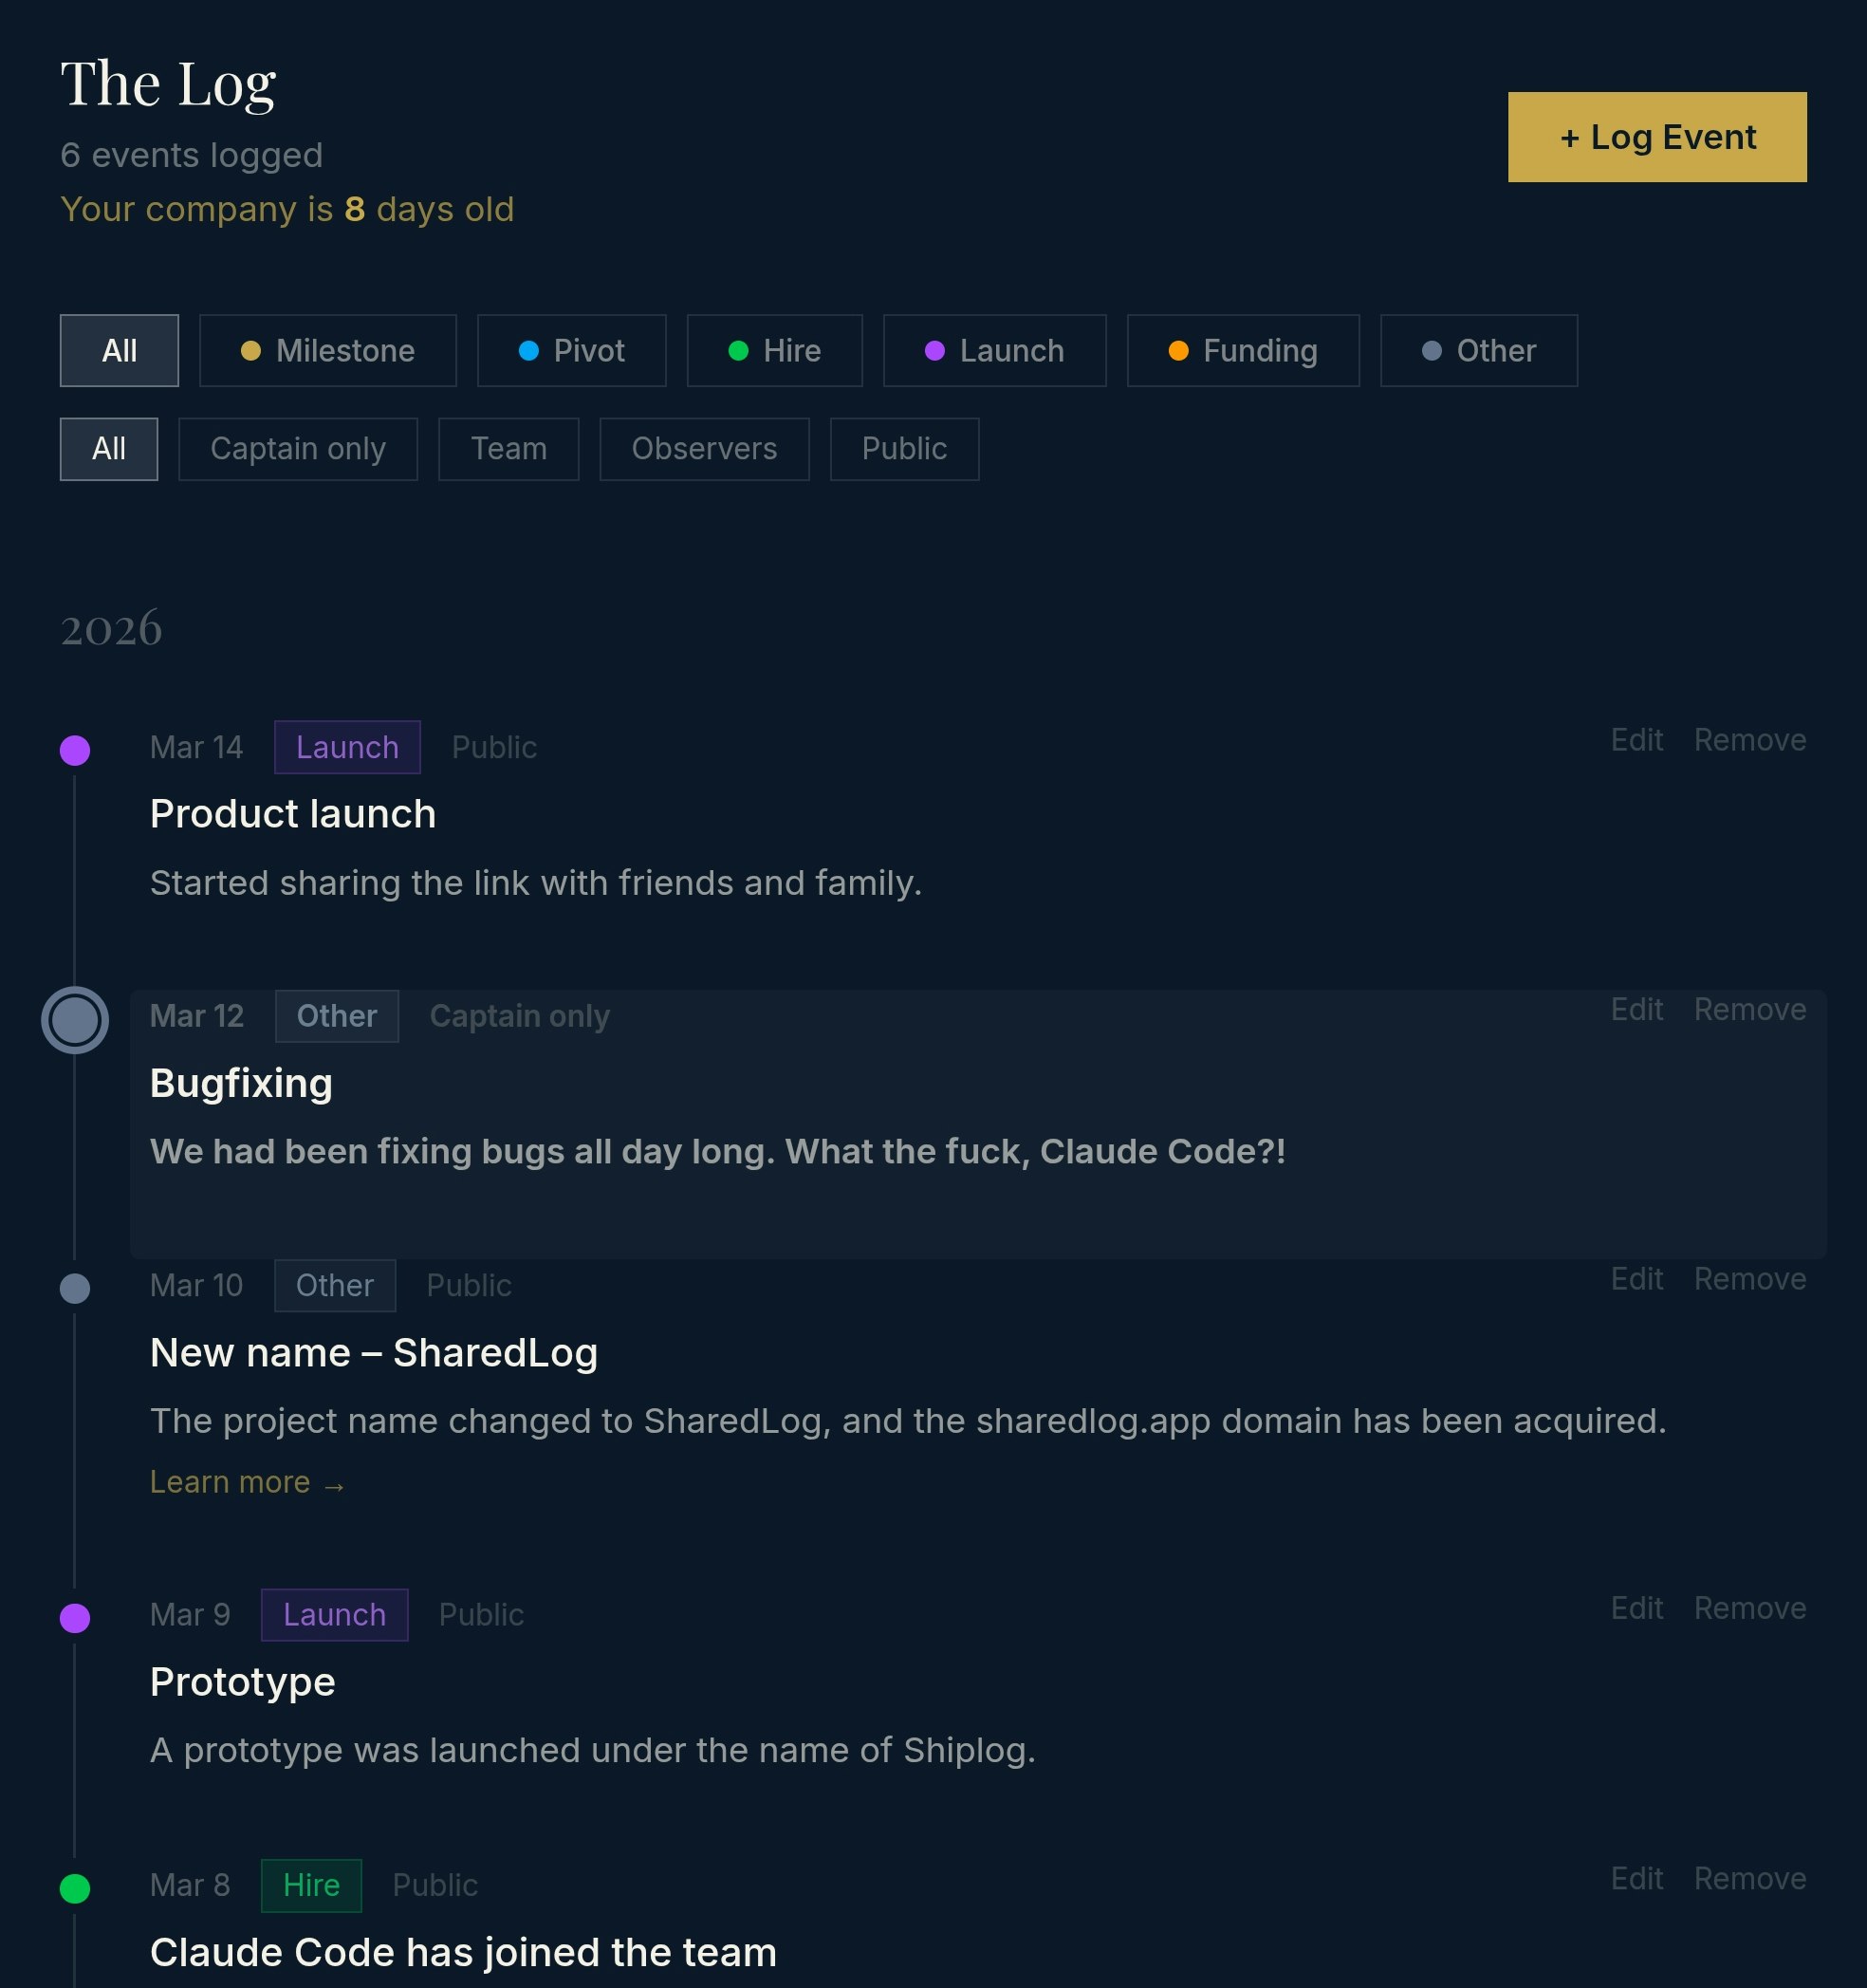This screenshot has width=1867, height=1988.
Task: Toggle the Captain only visibility filter
Action: 297,449
